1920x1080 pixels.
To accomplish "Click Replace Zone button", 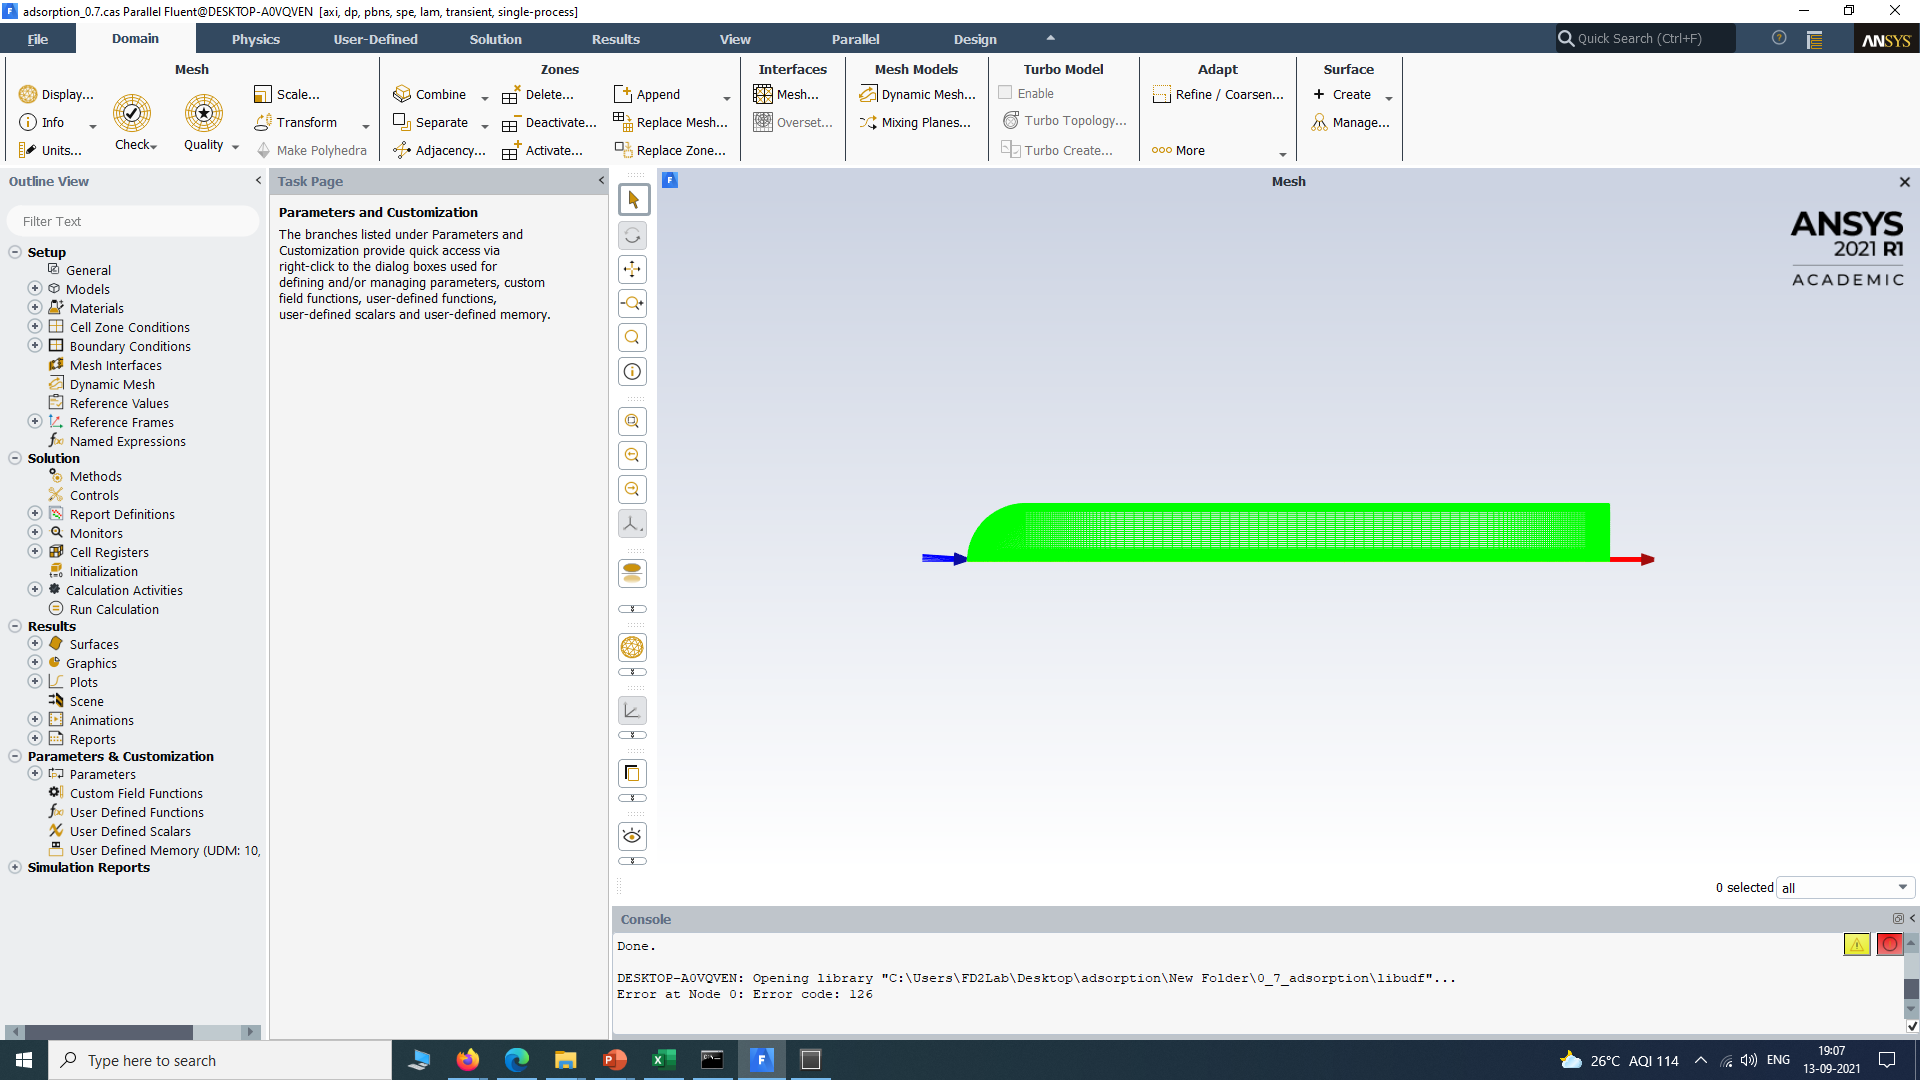I will (670, 151).
